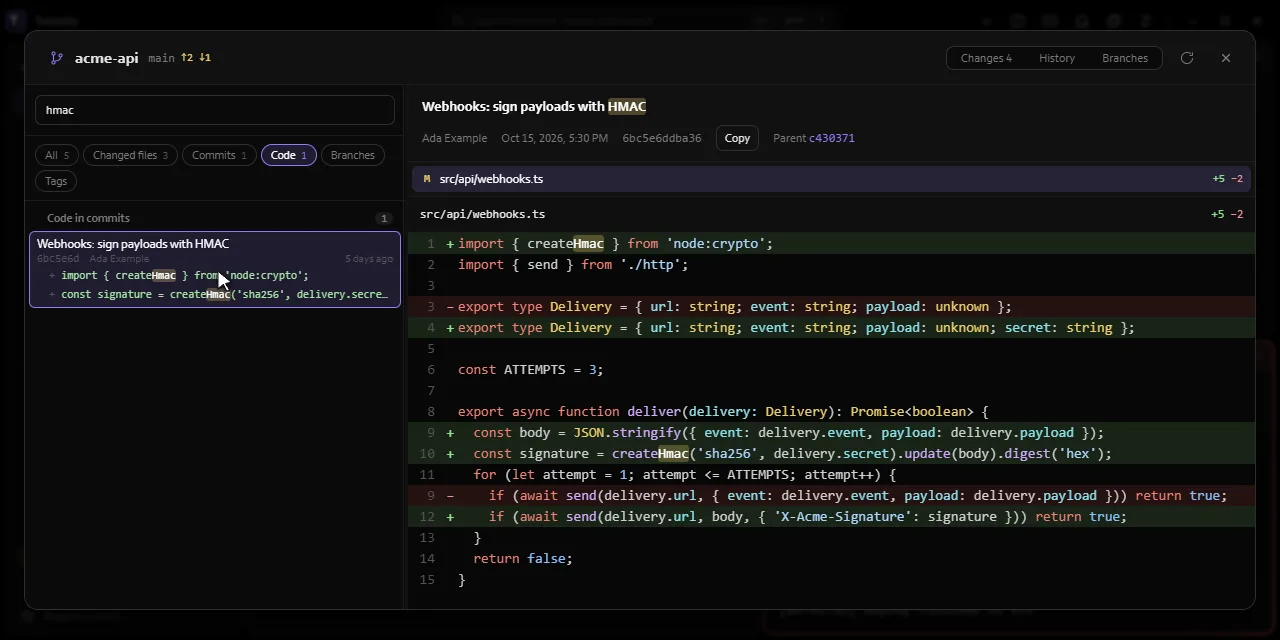This screenshot has width=1280, height=640.
Task: Open the Branches tab in the header
Action: pos(1125,58)
